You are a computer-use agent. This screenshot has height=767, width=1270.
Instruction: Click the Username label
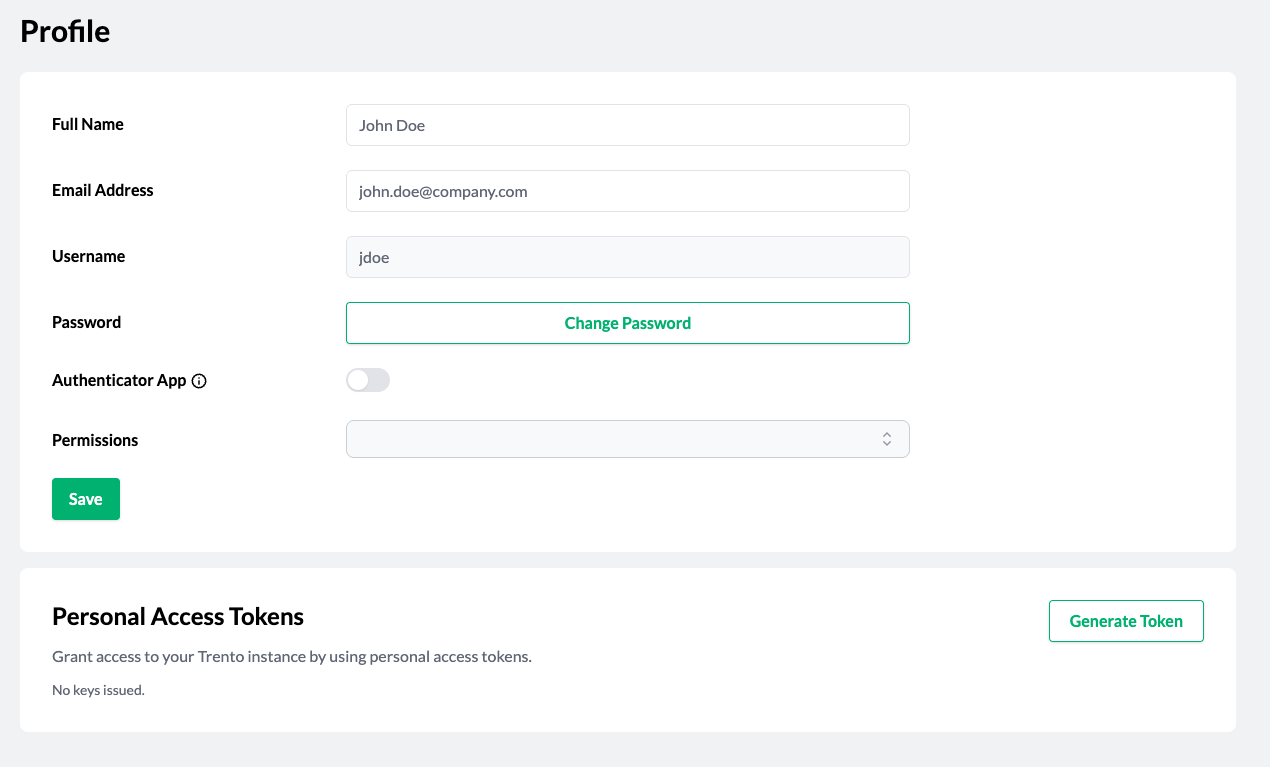(x=89, y=256)
